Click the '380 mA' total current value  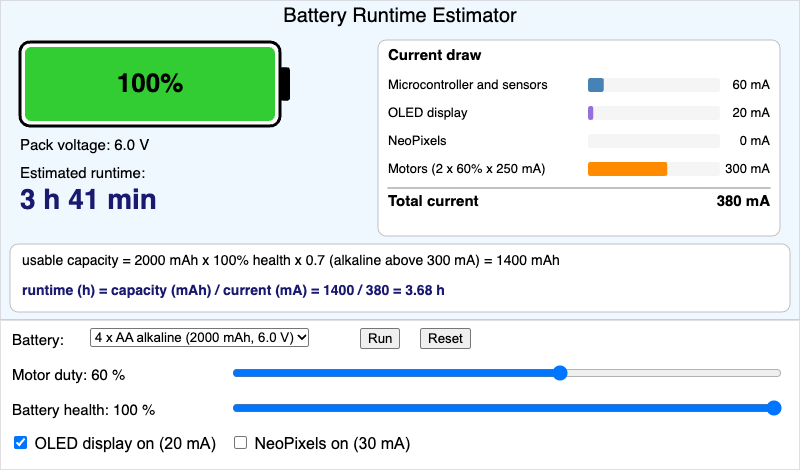tap(743, 201)
